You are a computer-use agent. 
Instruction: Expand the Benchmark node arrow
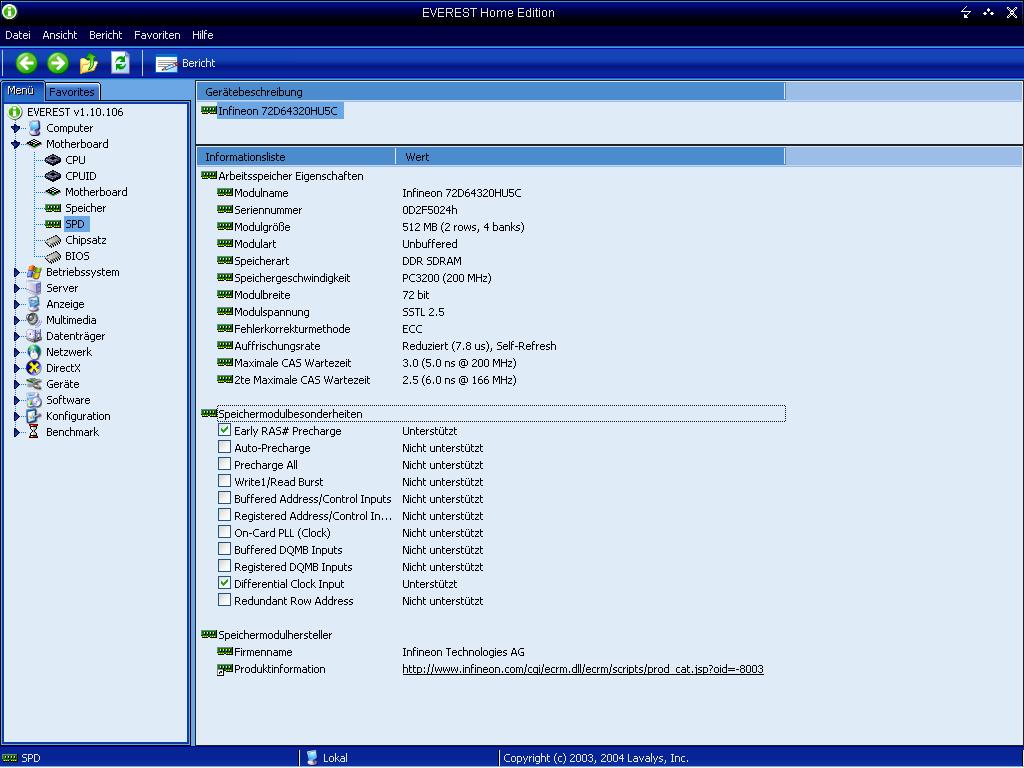point(16,432)
